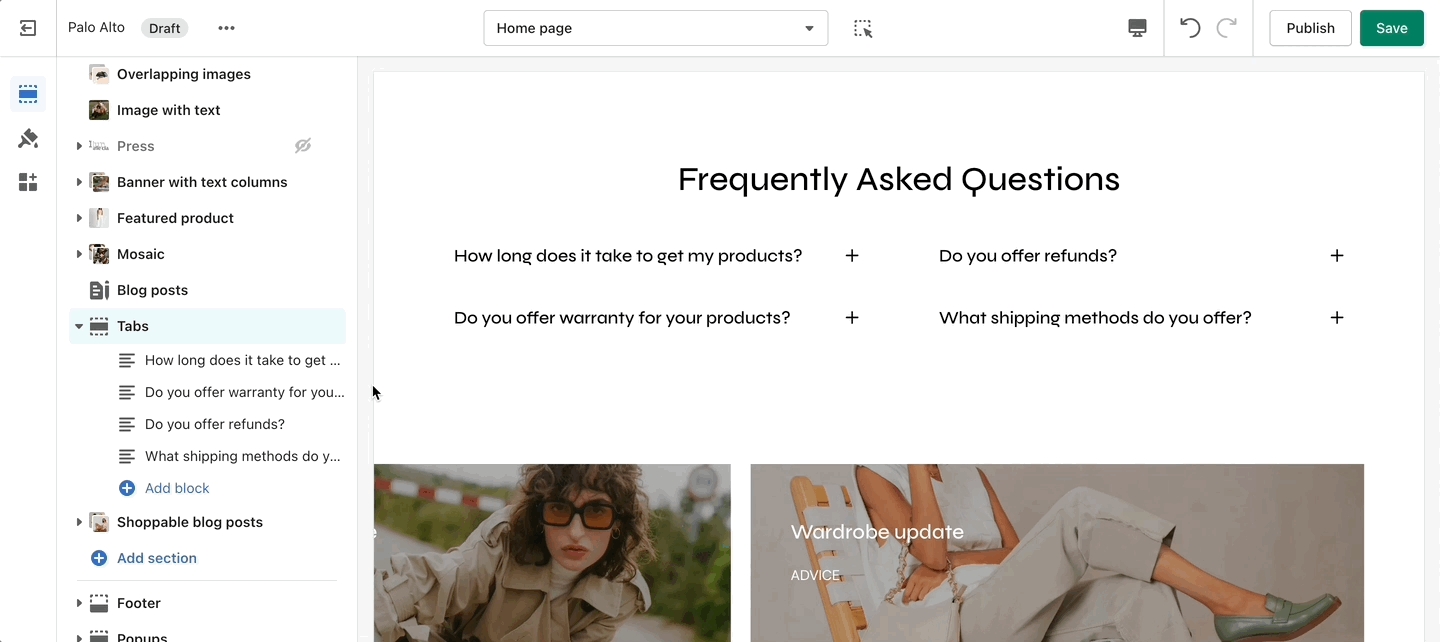Toggle the inspector selection tool
The height and width of the screenshot is (642, 1440).
tap(863, 28)
